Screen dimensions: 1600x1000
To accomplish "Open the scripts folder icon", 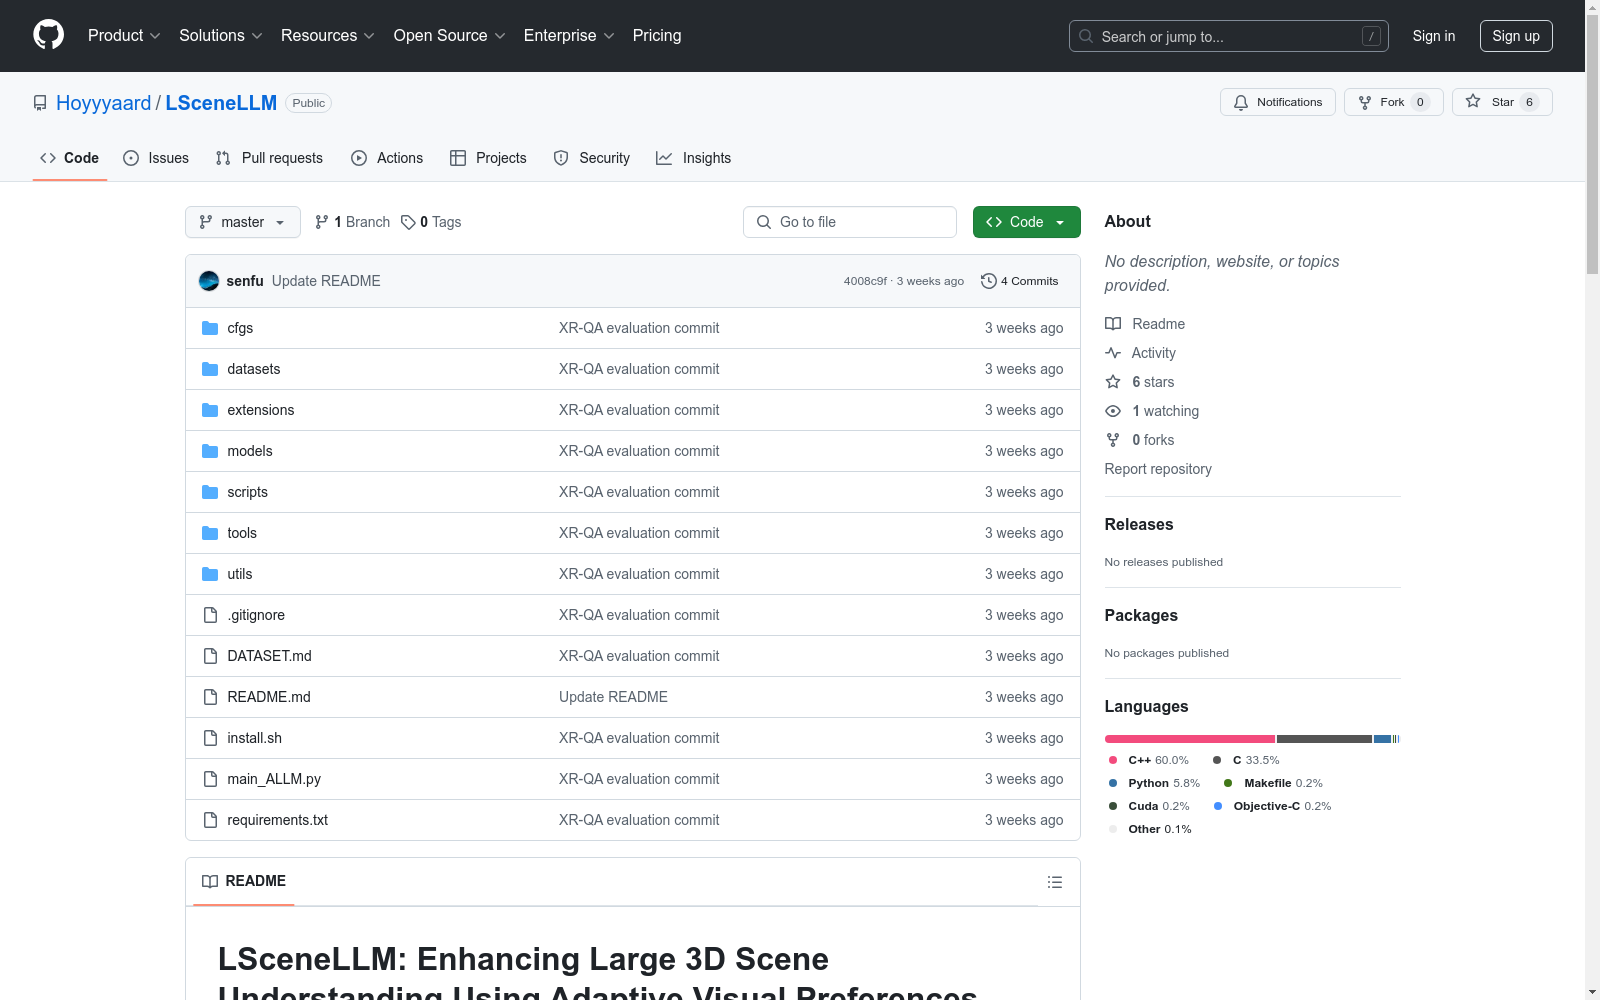I will point(210,492).
